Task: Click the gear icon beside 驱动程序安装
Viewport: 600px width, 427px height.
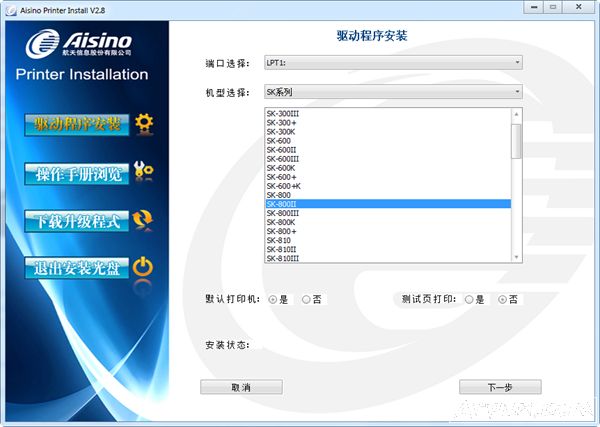Action: (x=144, y=124)
